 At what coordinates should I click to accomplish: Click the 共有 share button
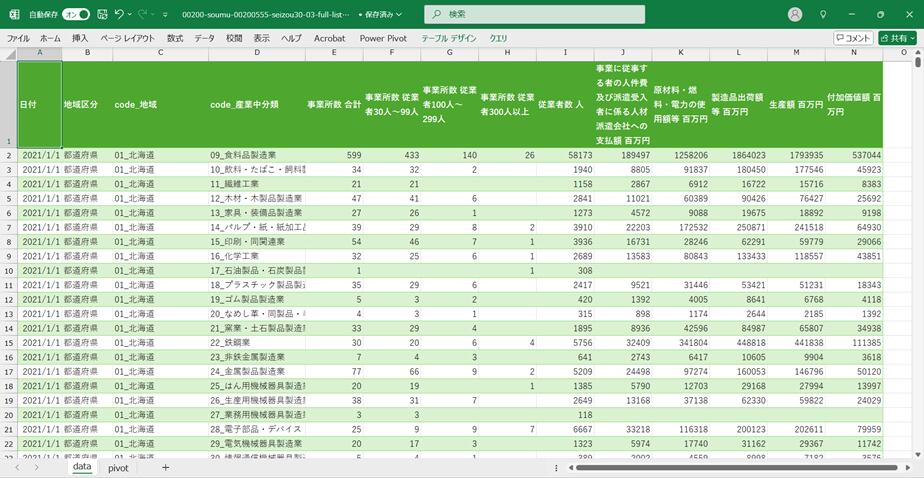(x=897, y=38)
